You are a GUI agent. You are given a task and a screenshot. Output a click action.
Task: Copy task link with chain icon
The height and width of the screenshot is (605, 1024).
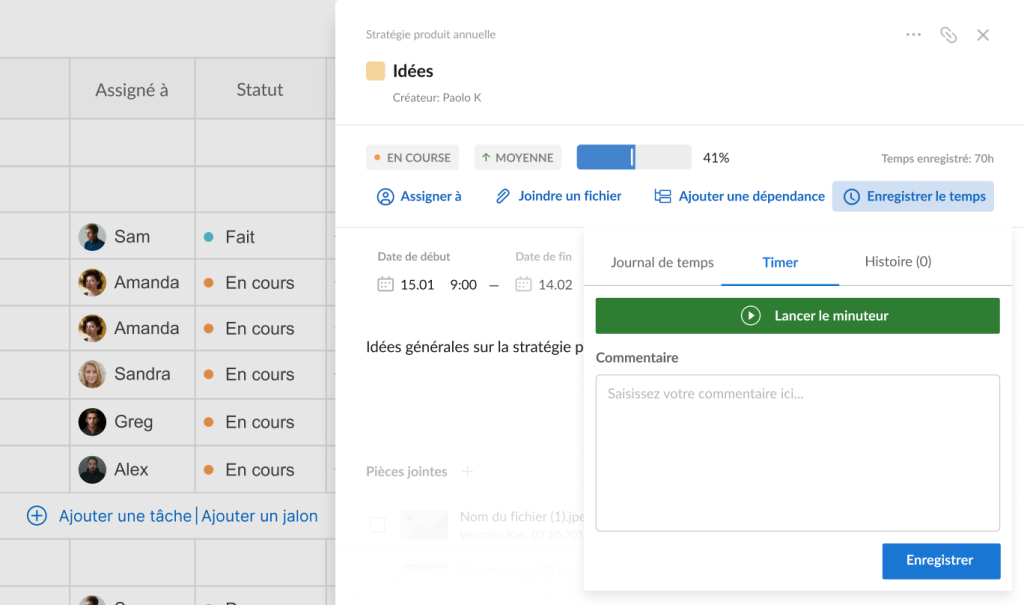point(948,35)
